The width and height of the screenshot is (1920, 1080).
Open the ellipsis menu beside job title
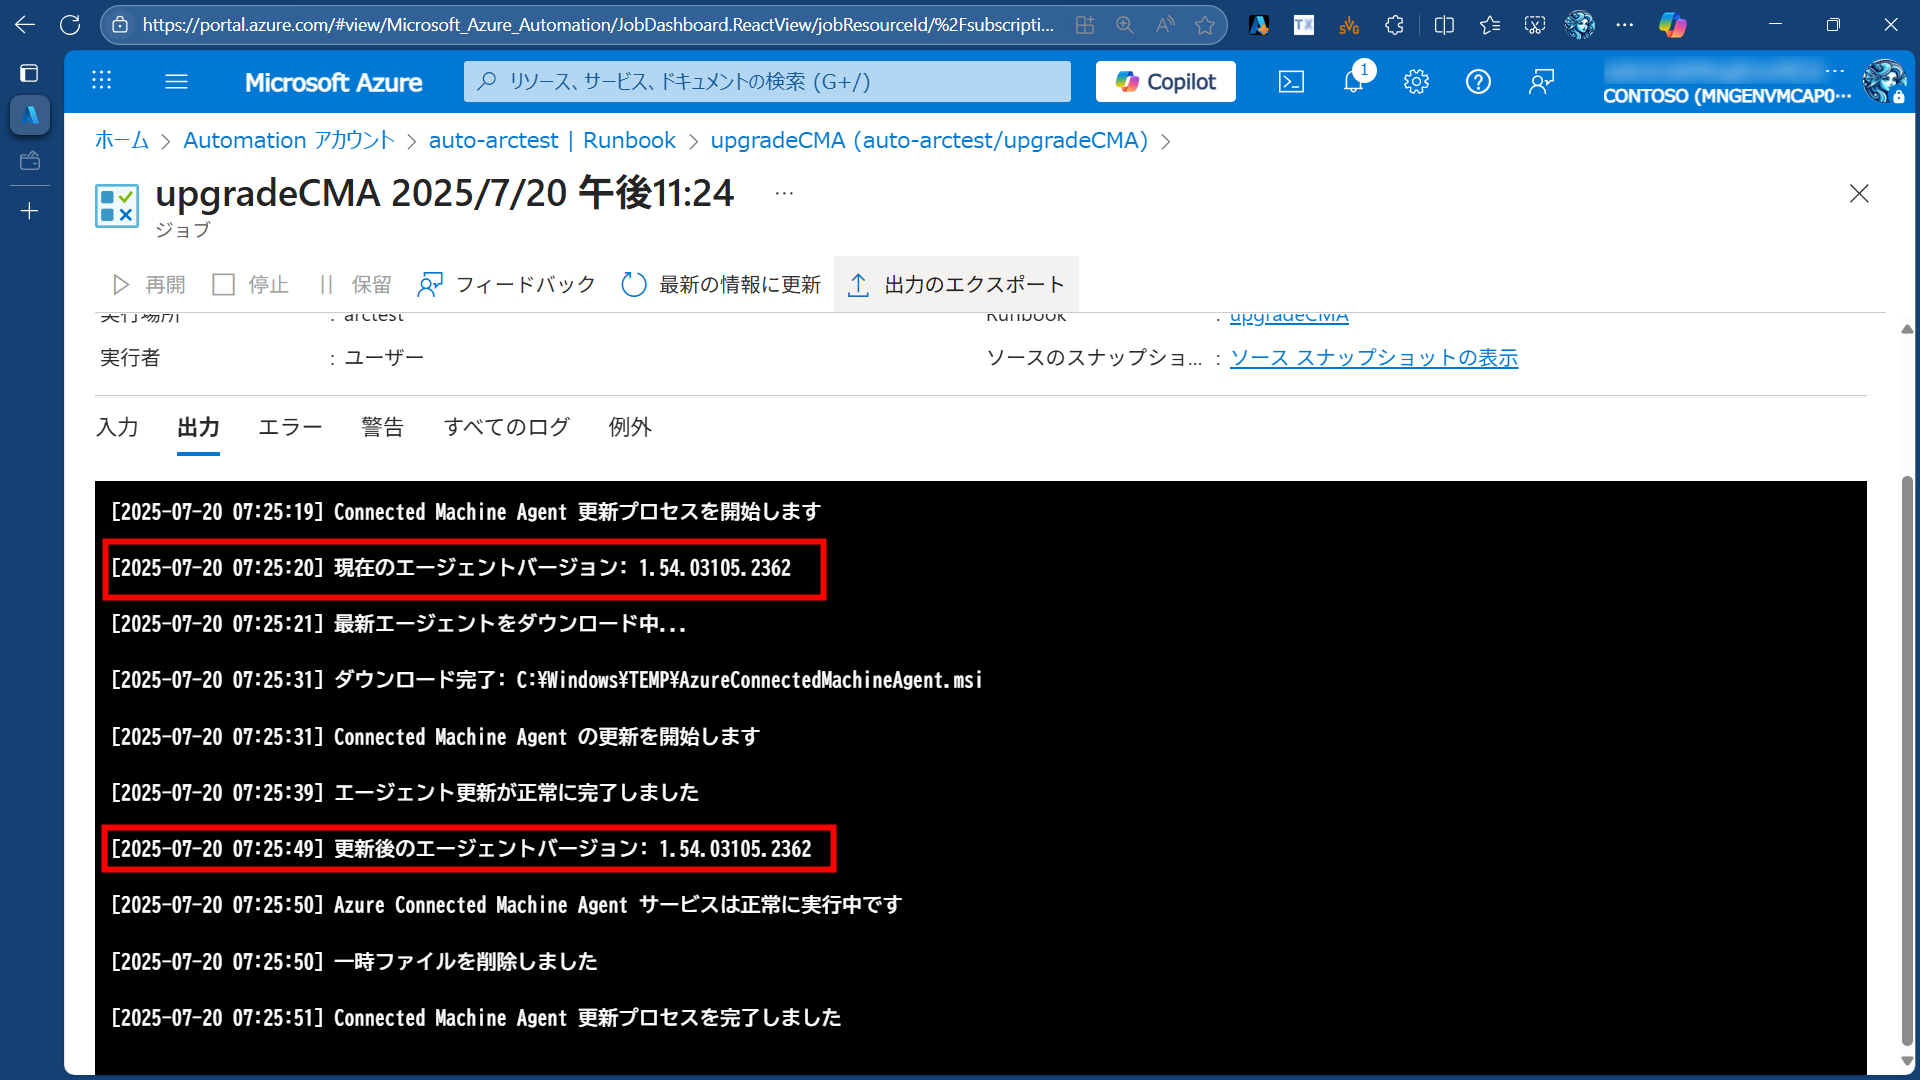[x=784, y=193]
